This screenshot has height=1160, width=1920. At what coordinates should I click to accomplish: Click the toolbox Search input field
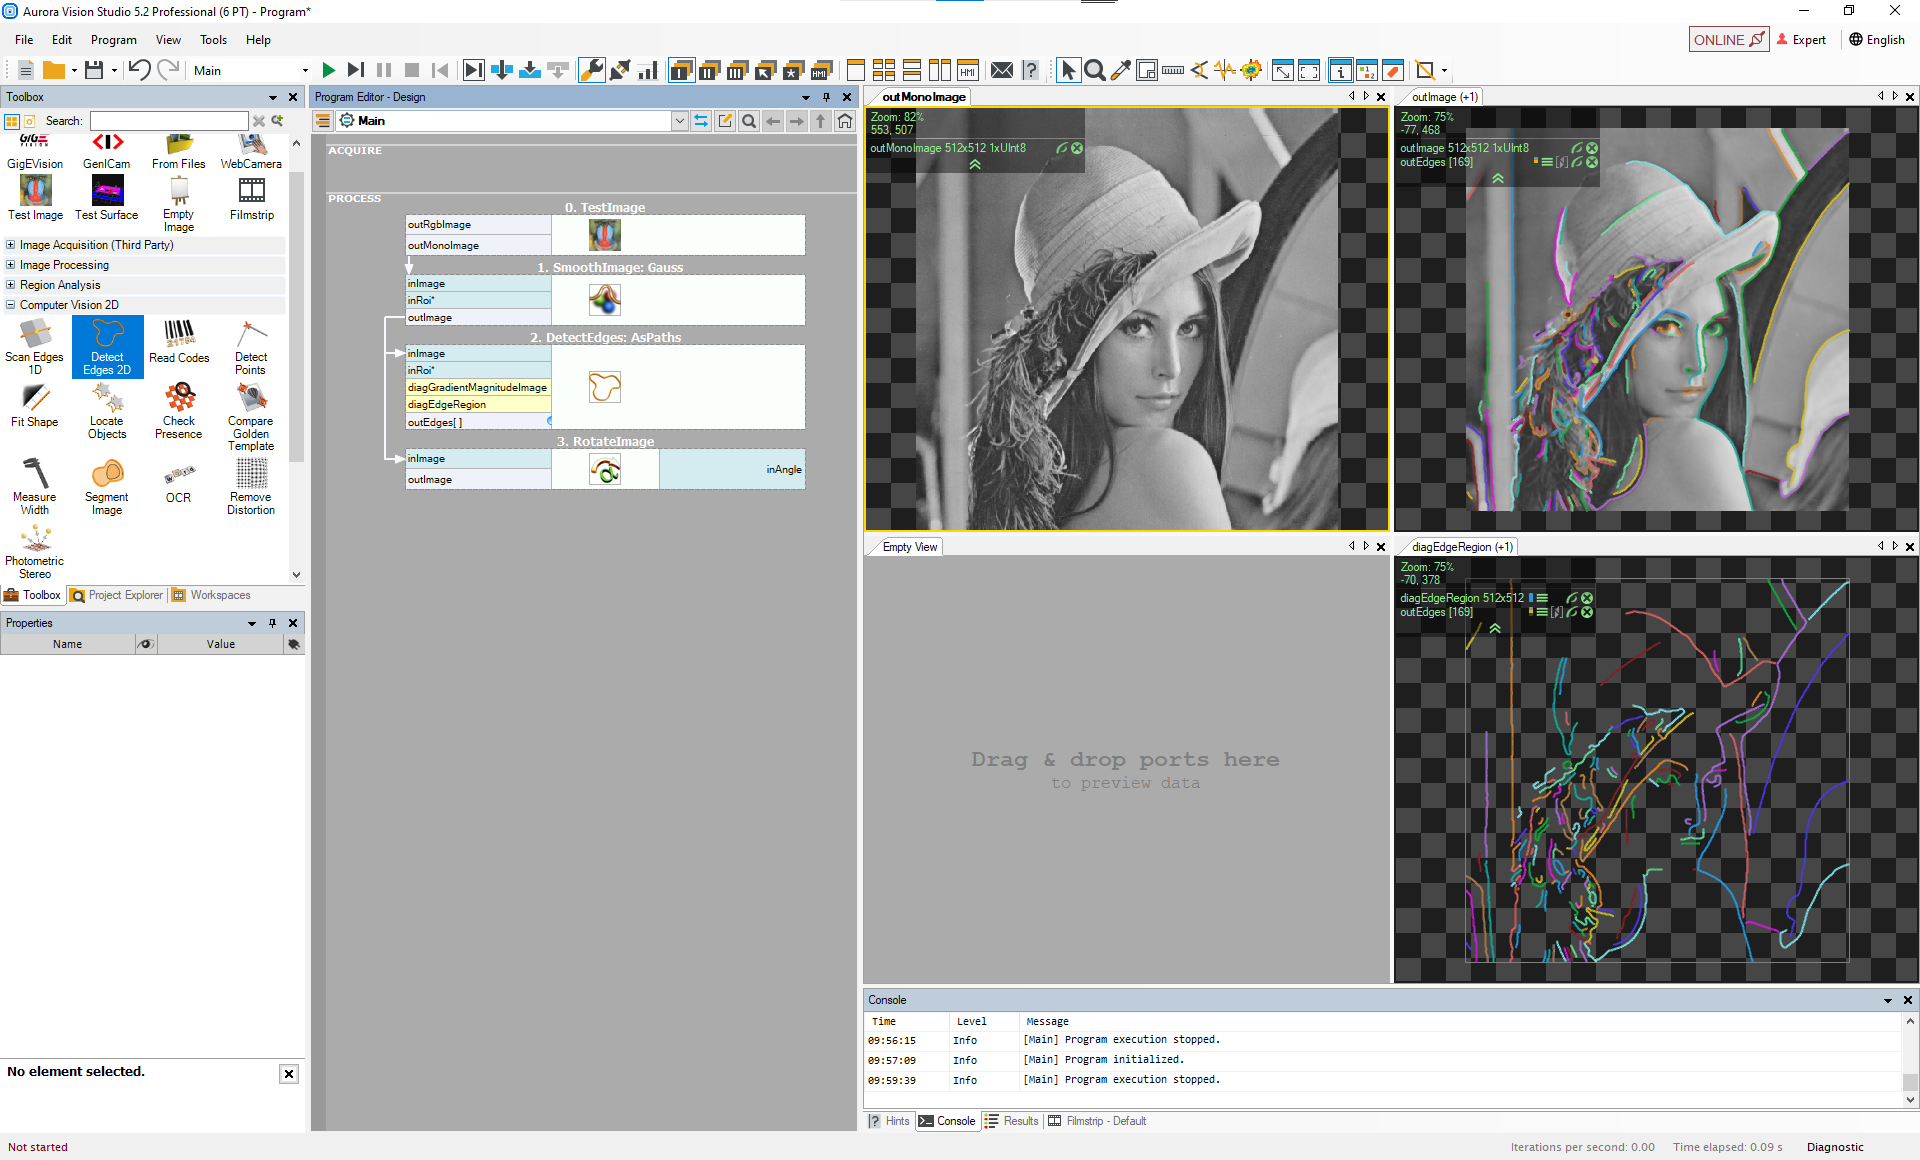168,121
